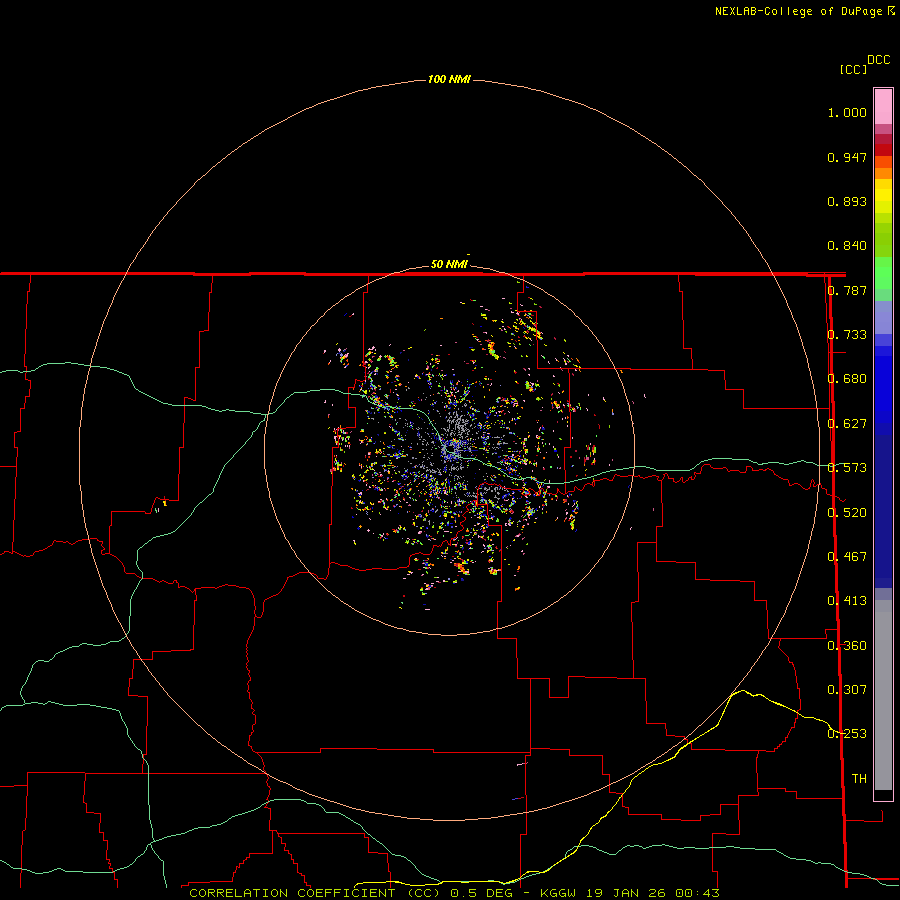This screenshot has width=900, height=900.
Task: Click the 0.467 scale value
Action: coord(847,557)
